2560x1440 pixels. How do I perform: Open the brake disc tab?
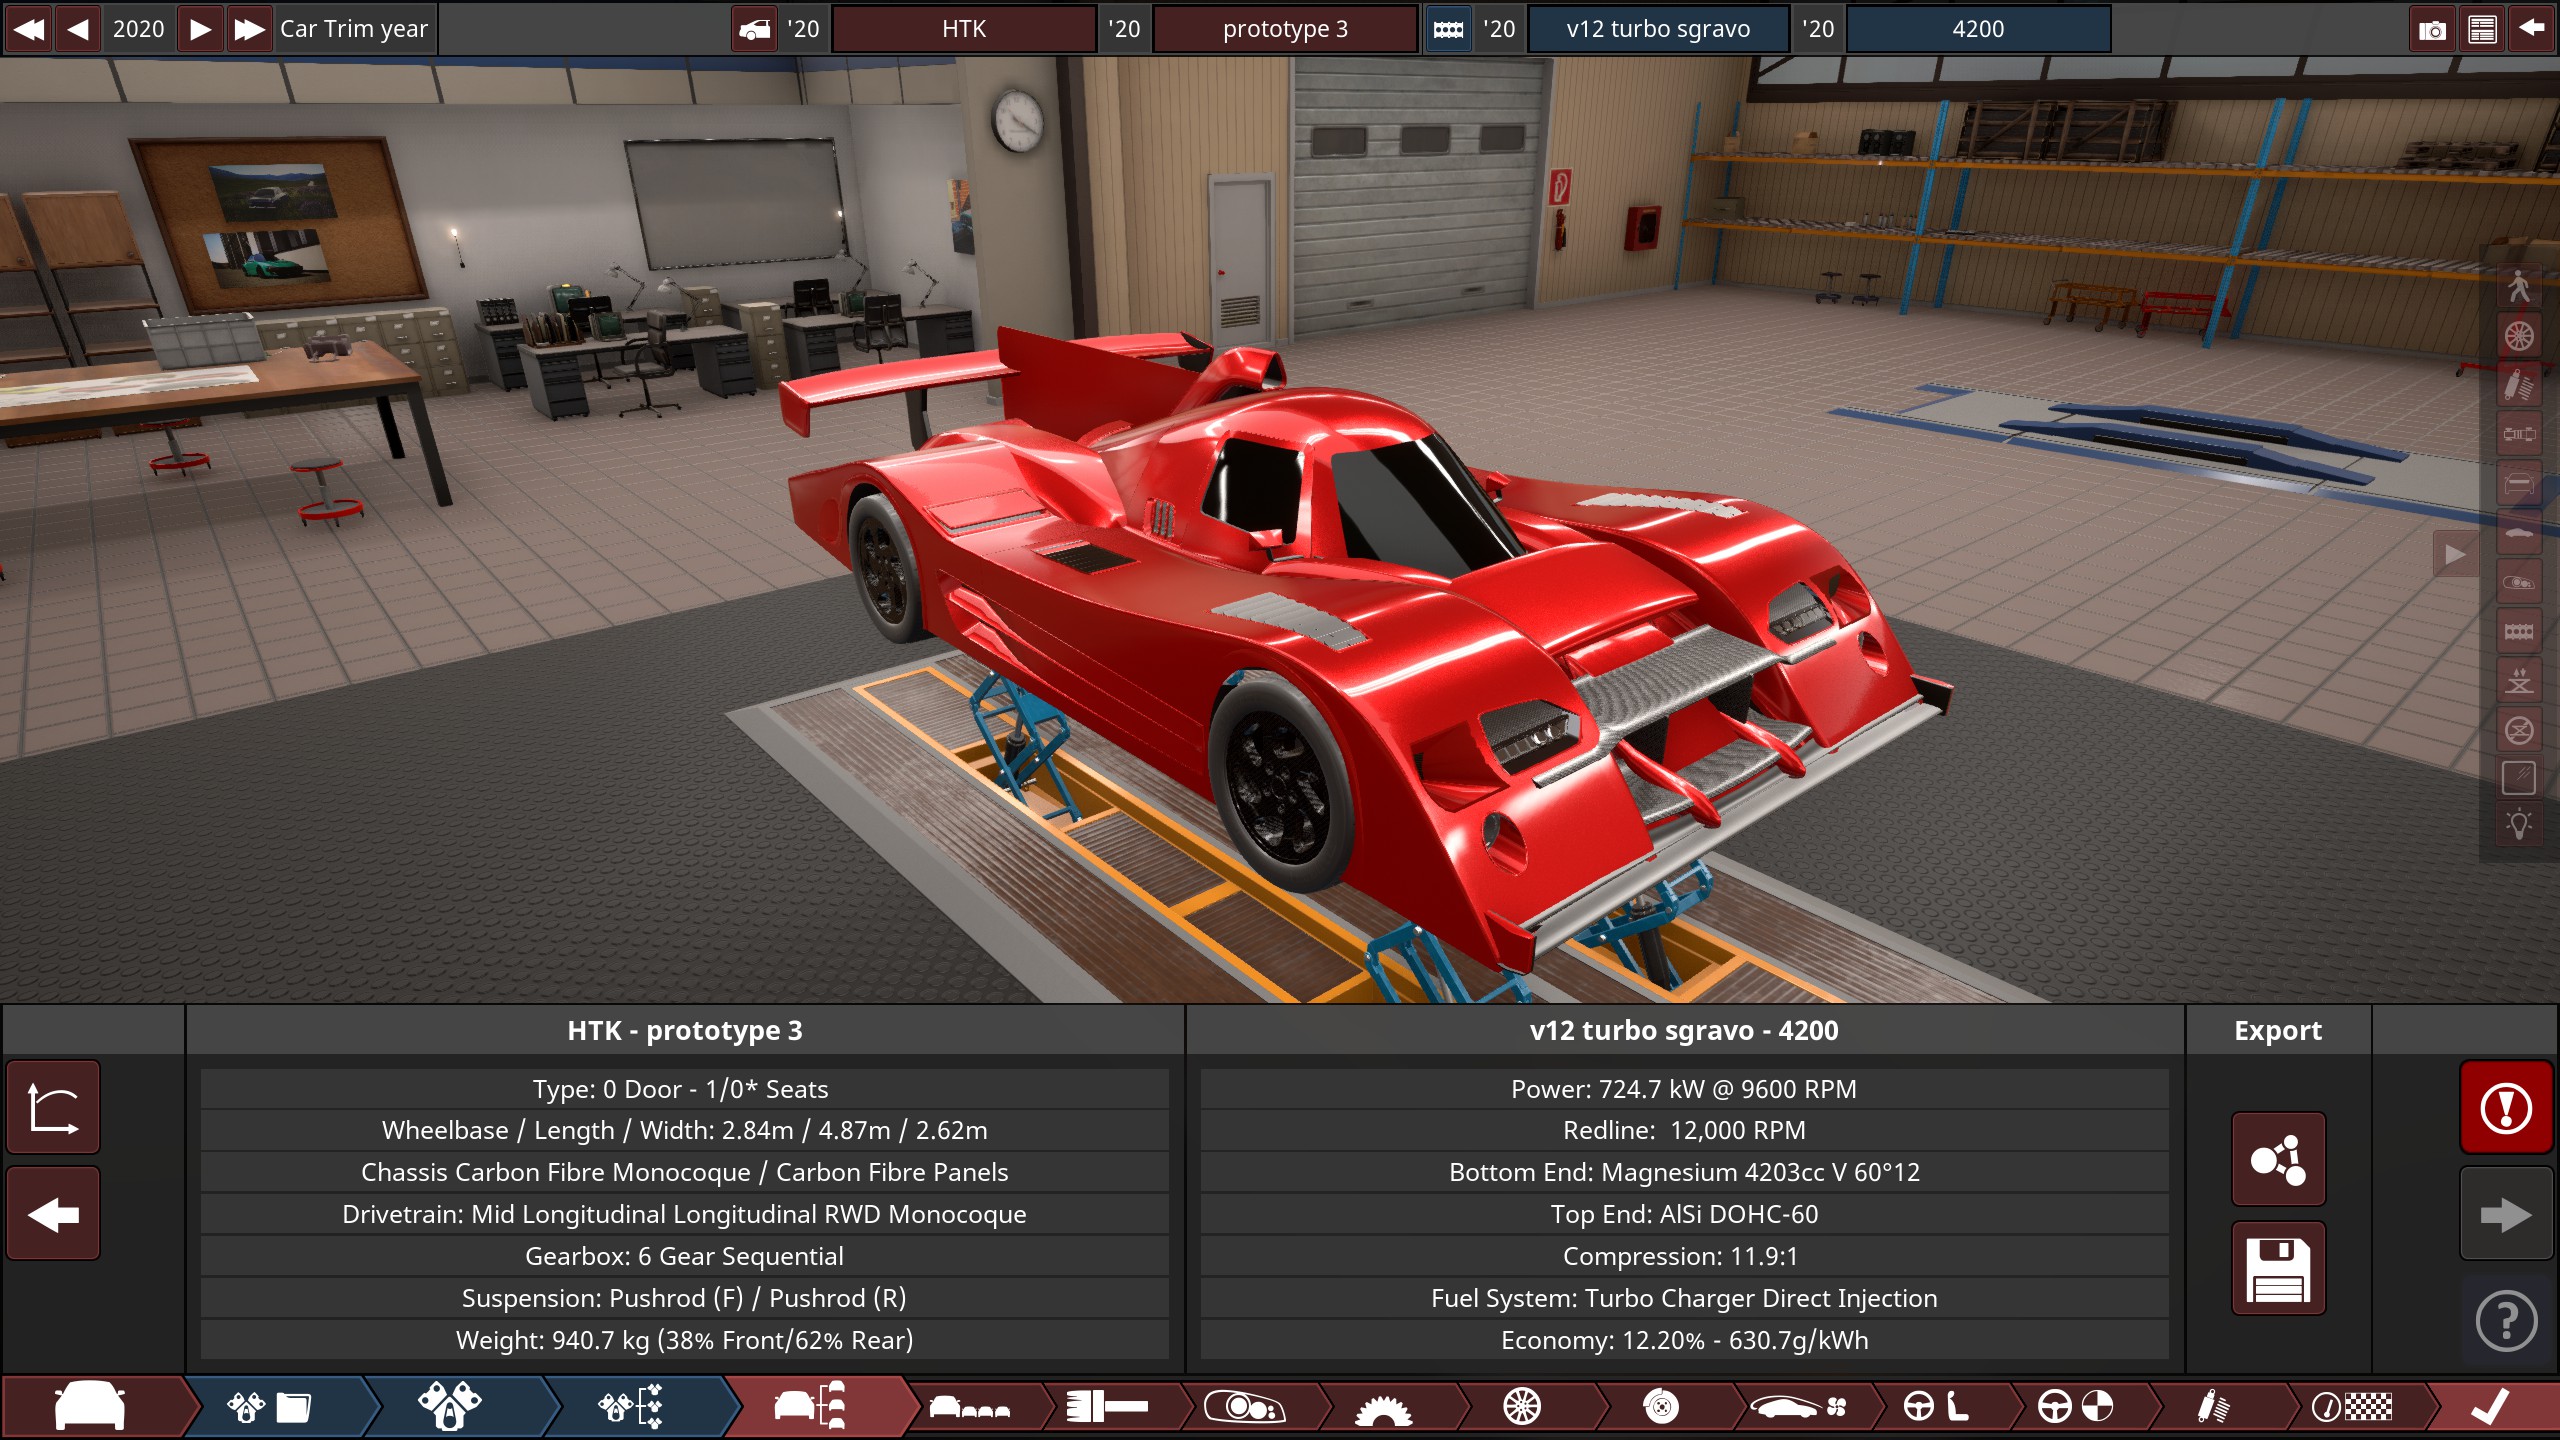(1660, 1407)
